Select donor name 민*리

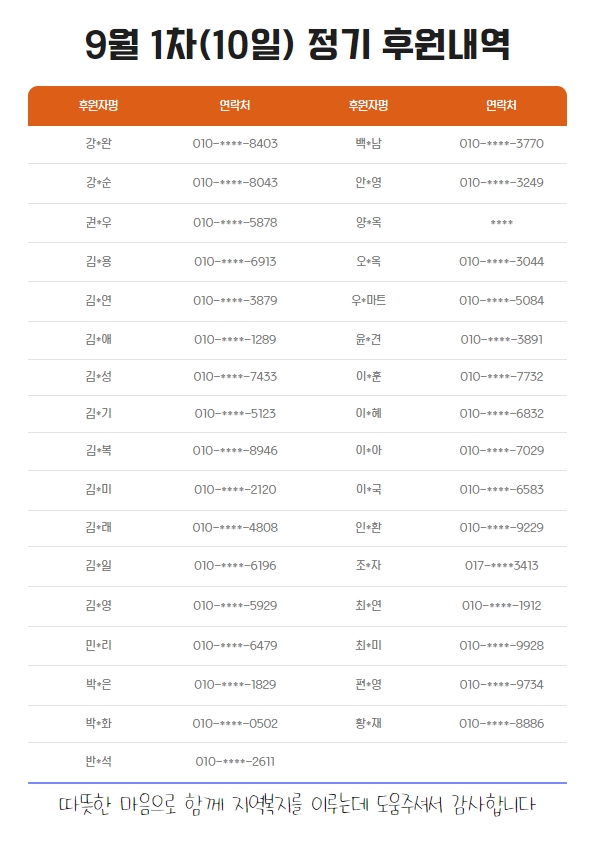98,645
